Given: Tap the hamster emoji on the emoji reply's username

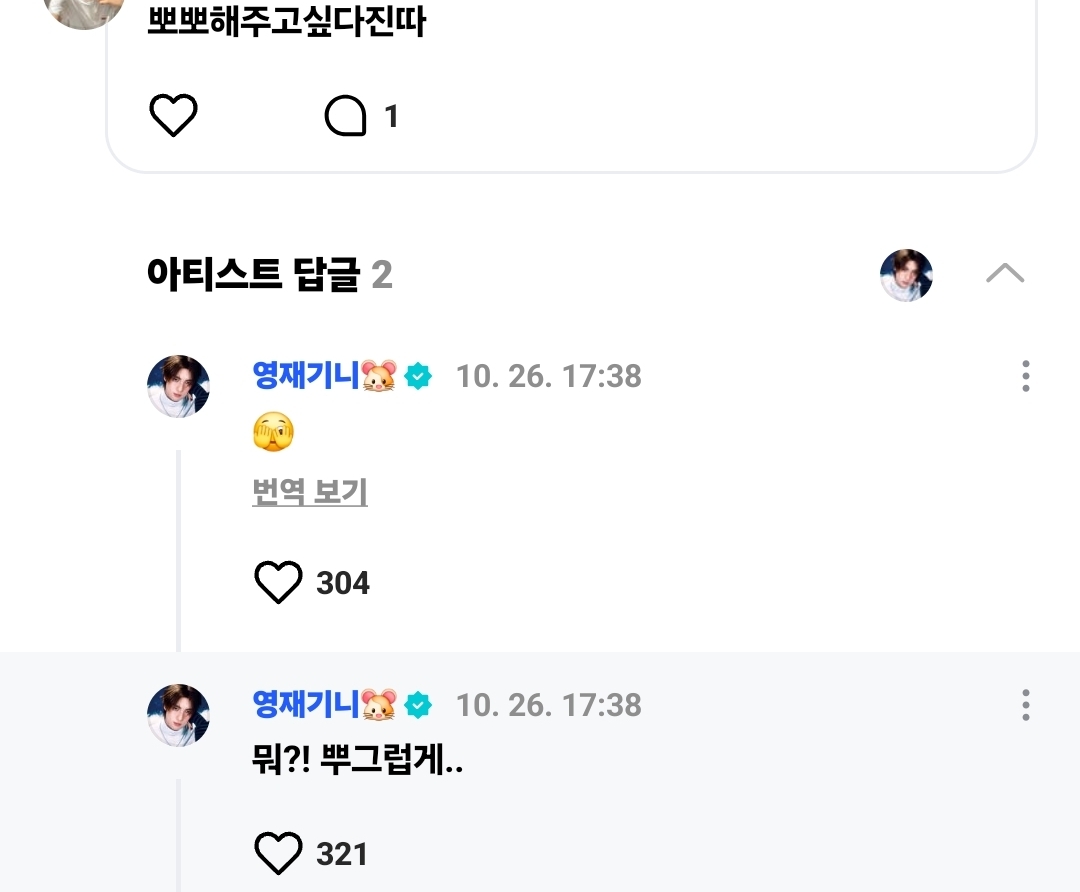Looking at the screenshot, I should point(379,377).
